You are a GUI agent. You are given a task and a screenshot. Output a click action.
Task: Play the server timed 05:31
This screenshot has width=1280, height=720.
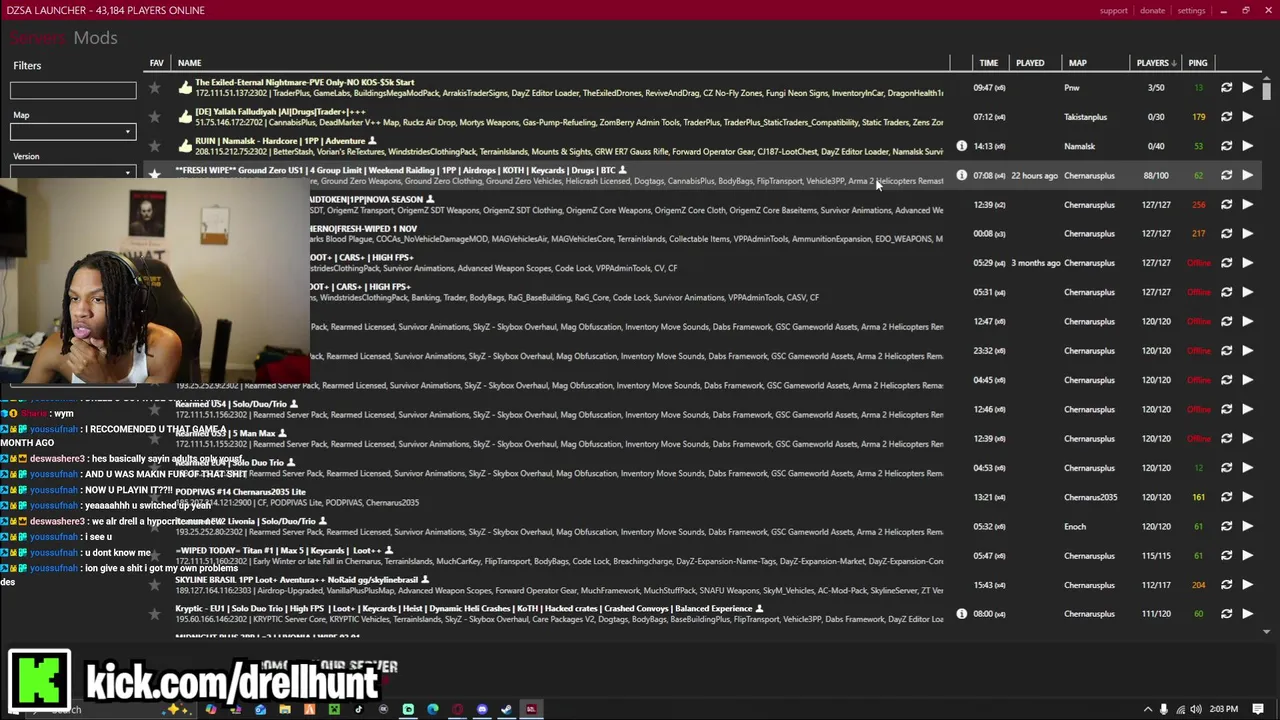(1247, 292)
